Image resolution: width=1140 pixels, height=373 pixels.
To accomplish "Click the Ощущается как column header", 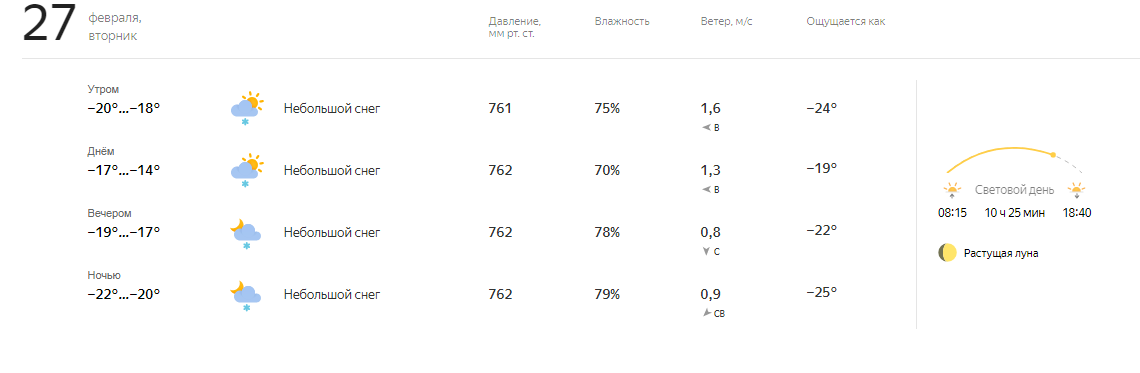I will [846, 21].
